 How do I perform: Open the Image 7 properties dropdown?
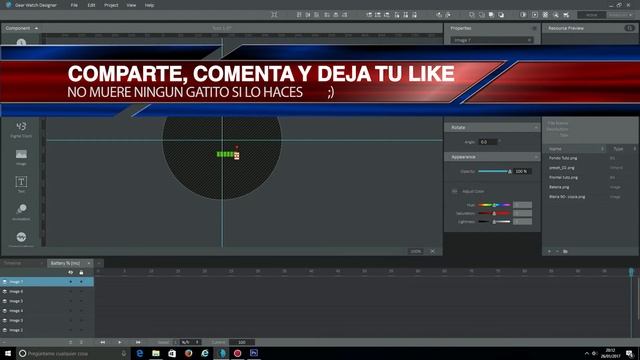[492, 40]
